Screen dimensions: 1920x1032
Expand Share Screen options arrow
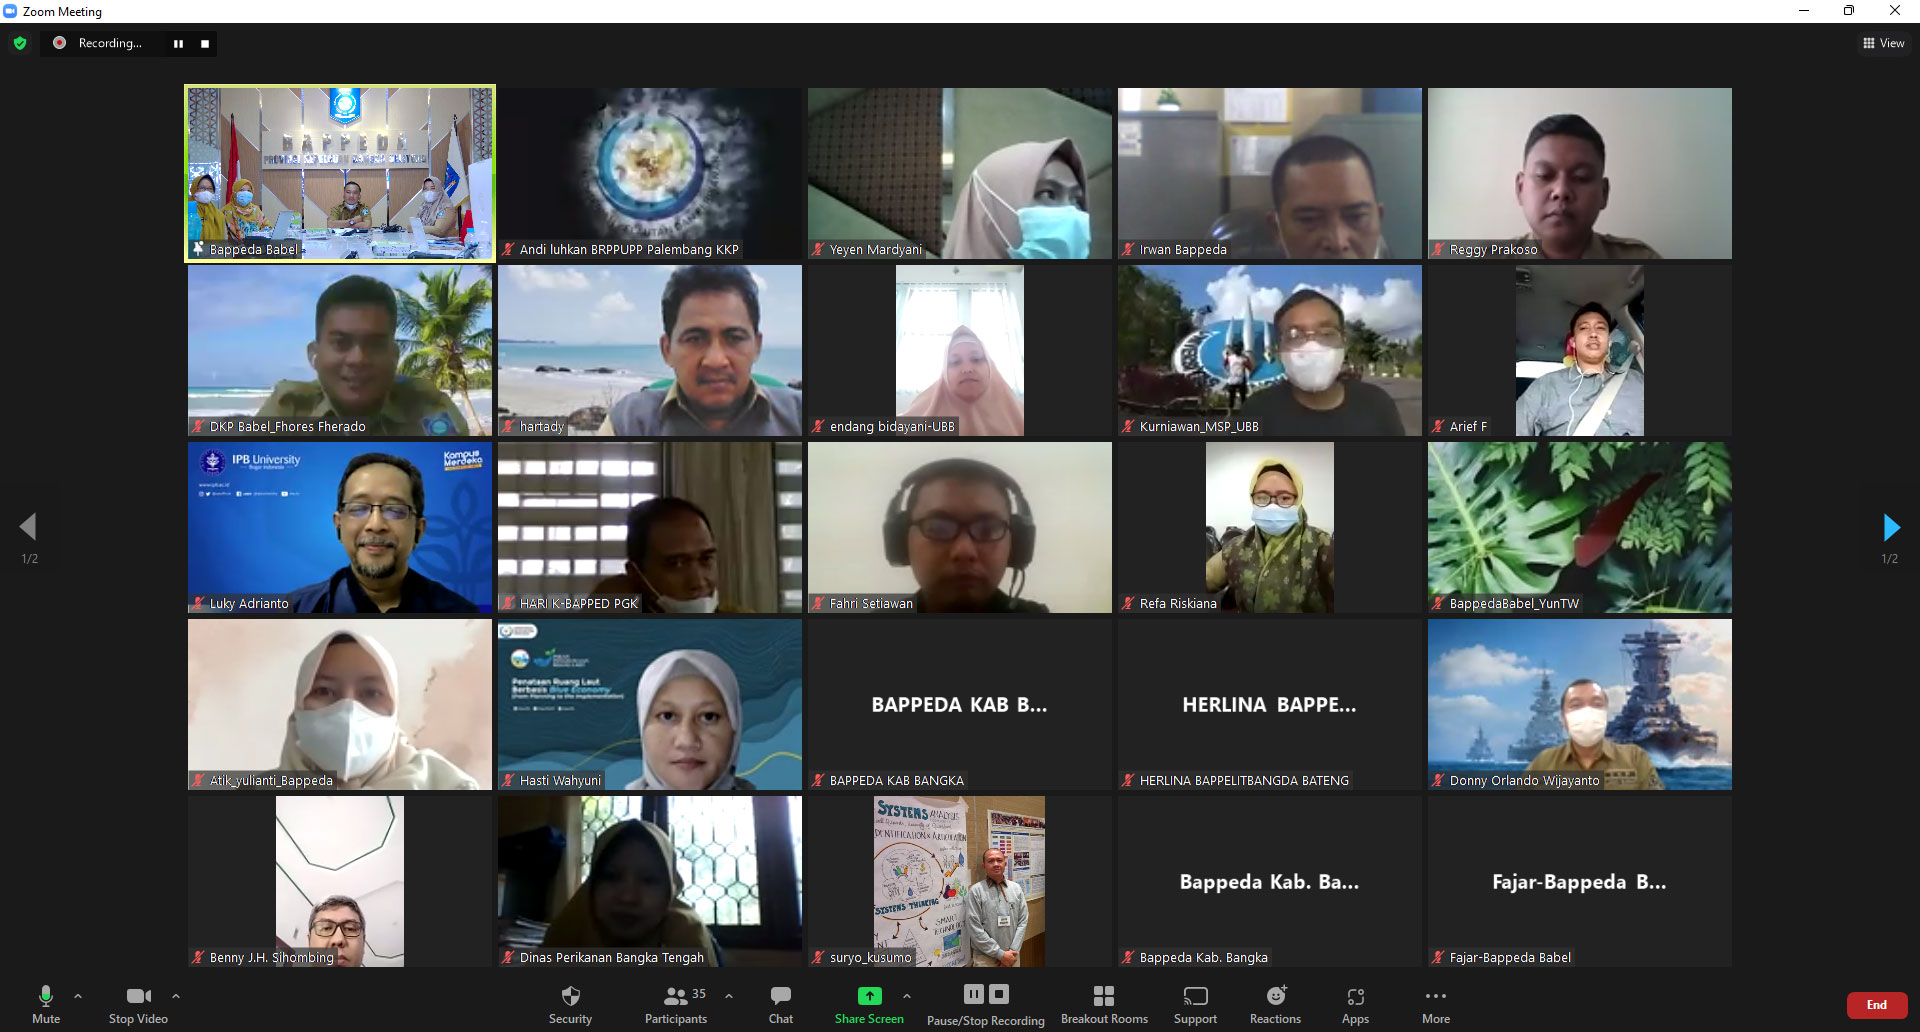point(907,996)
